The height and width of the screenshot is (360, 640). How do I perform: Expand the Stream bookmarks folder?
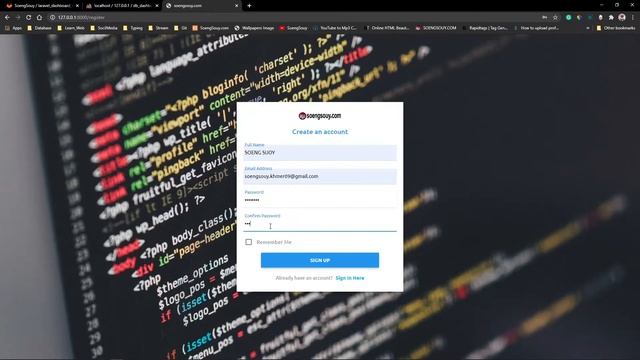click(x=158, y=28)
